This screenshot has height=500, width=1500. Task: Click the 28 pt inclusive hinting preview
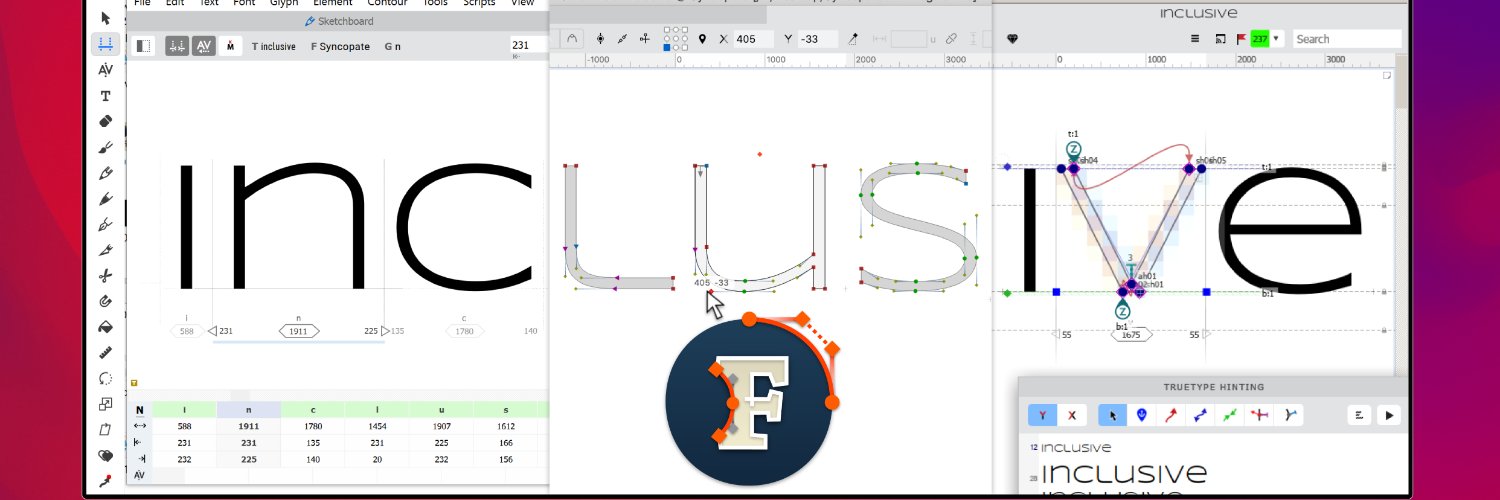pos(1124,472)
